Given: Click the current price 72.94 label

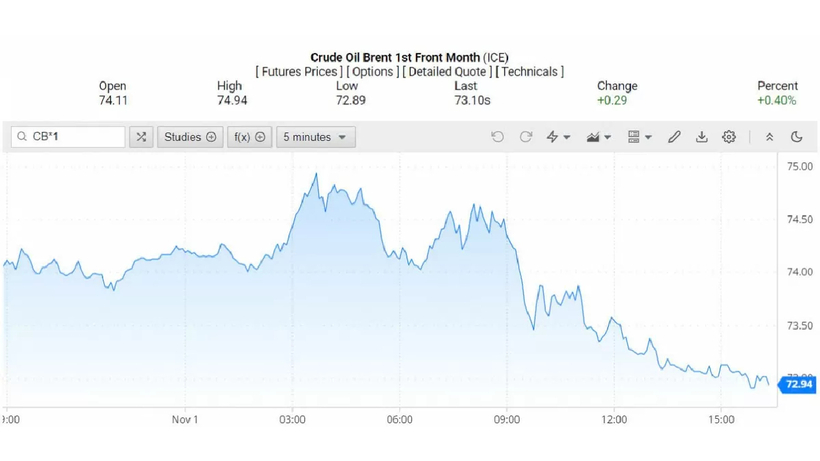Looking at the screenshot, I should (799, 384).
